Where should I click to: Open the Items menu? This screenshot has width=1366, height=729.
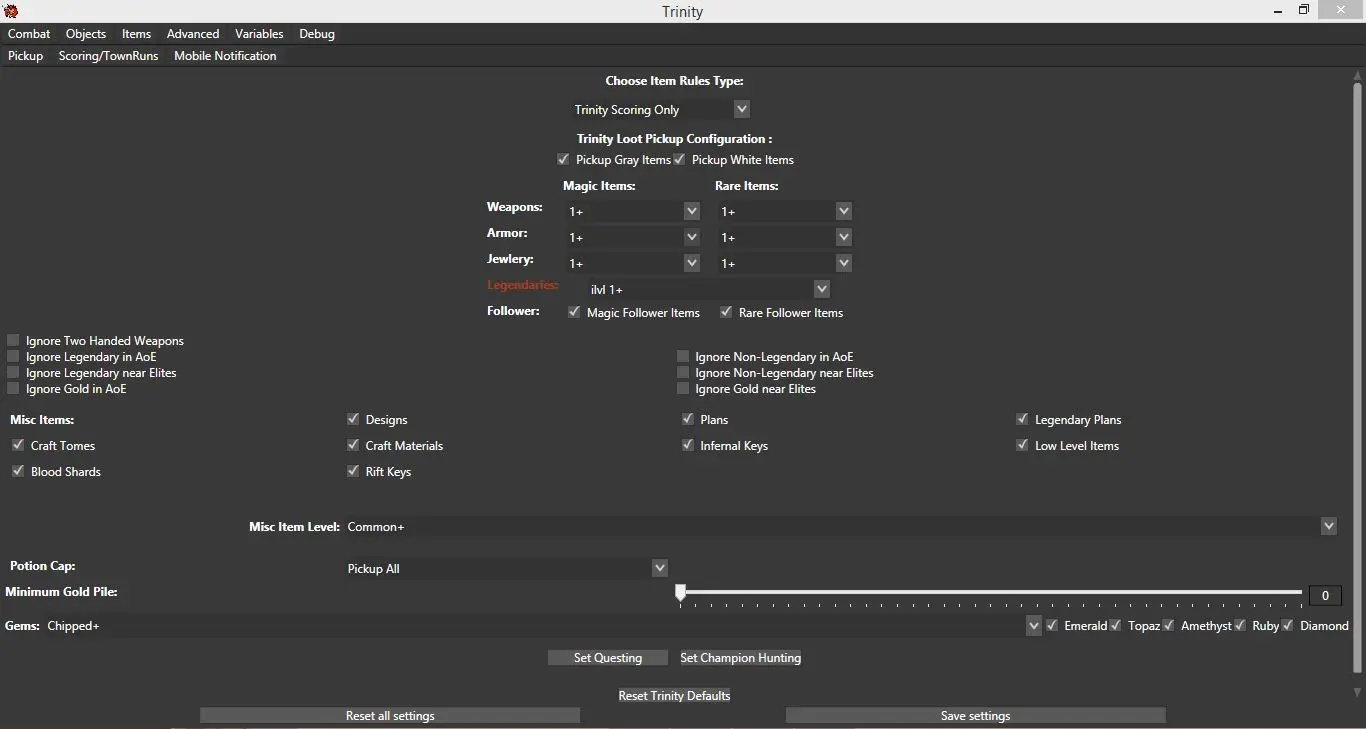coord(136,34)
